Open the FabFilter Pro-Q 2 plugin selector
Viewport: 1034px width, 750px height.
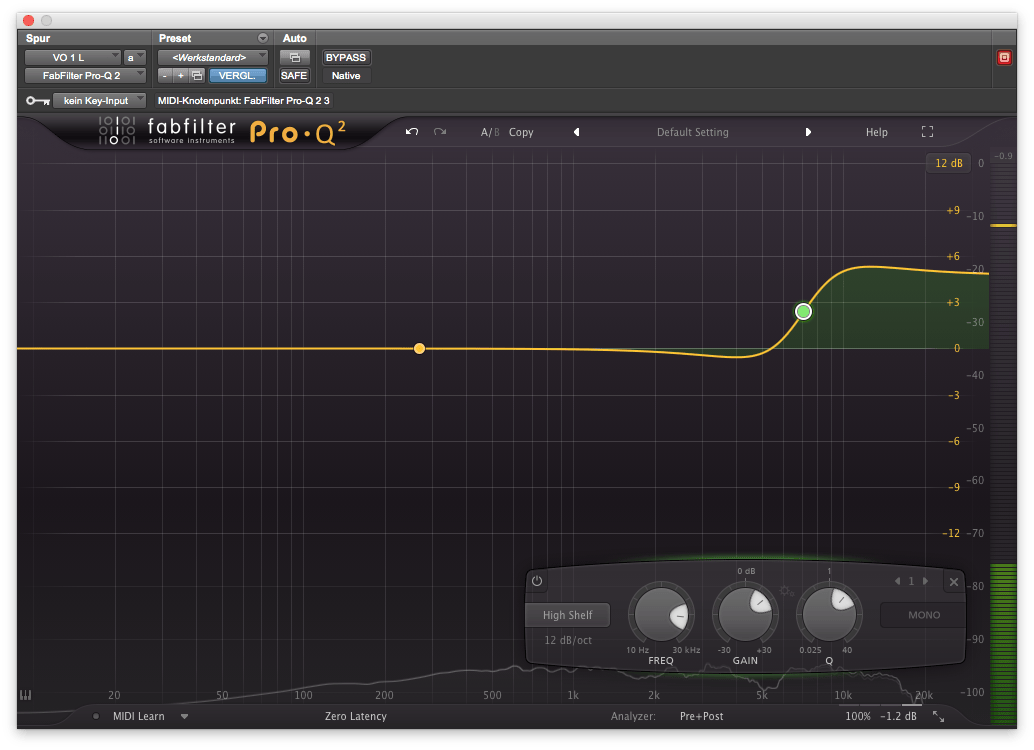(85, 76)
